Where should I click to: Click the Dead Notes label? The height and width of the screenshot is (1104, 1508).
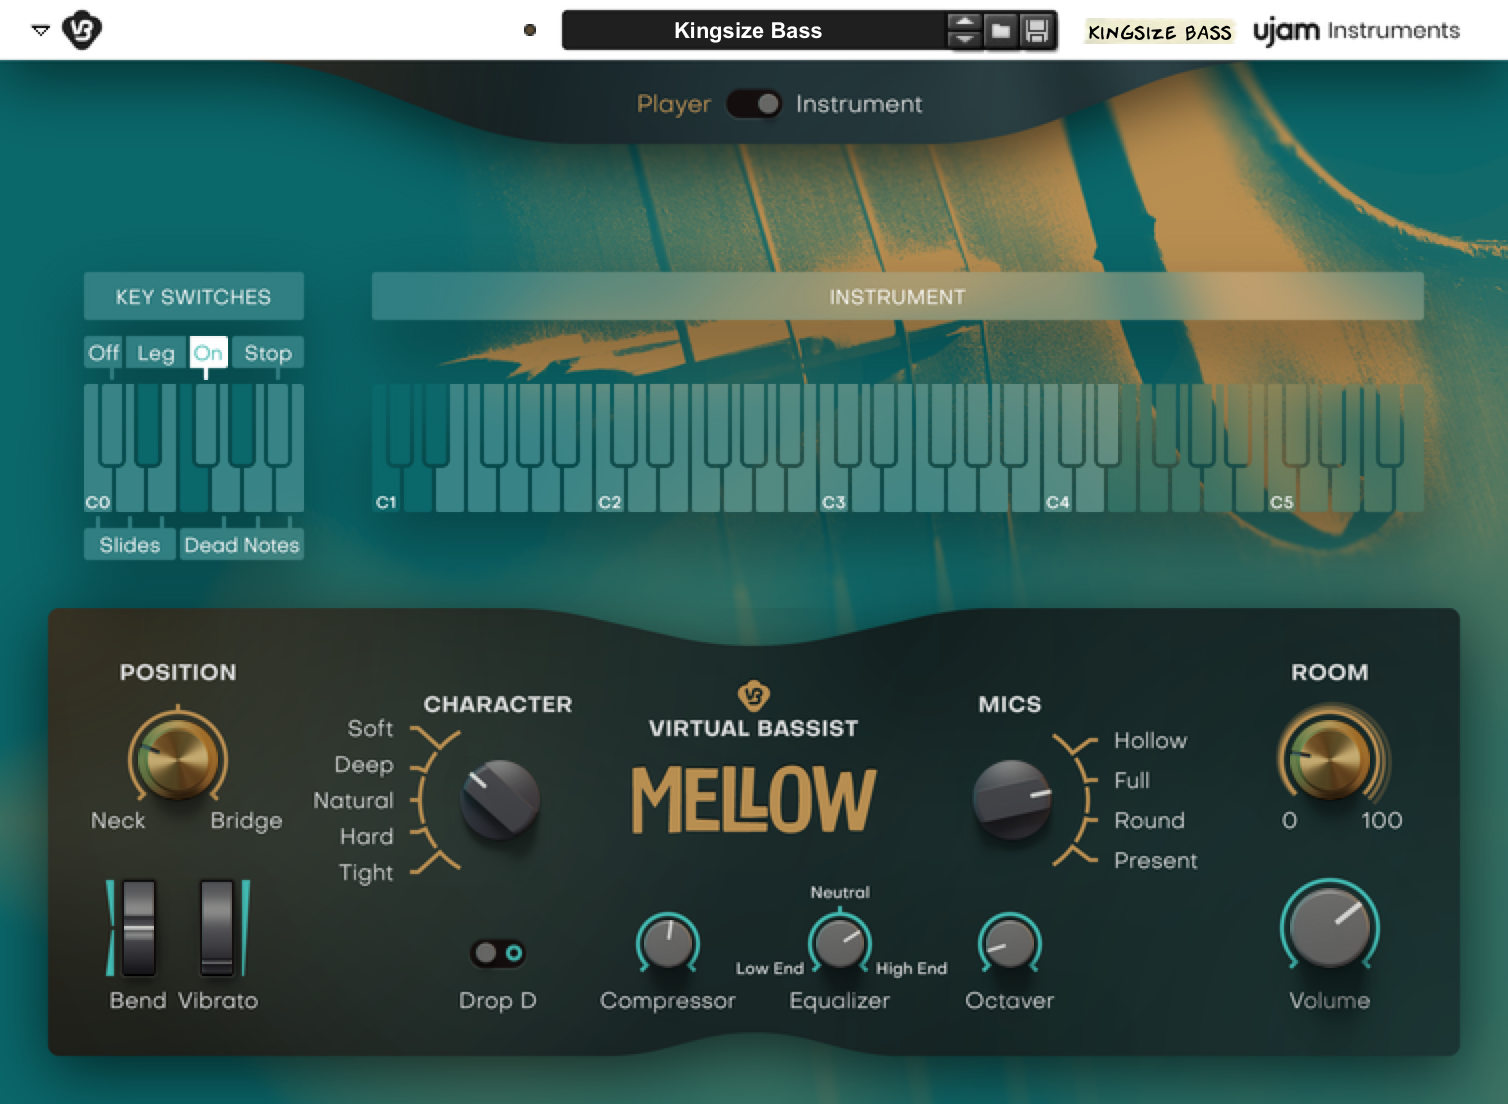(241, 545)
